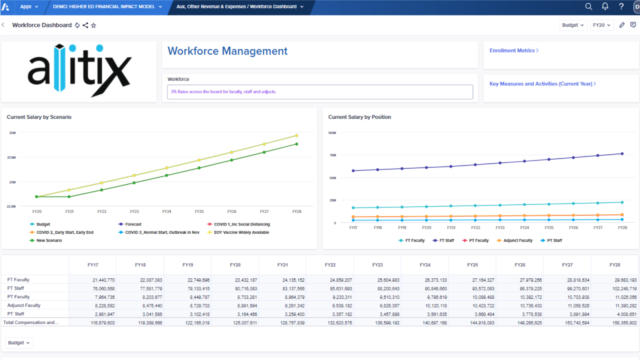640x360 pixels.
Task: Select the PT Staff row label in table
Action: pyautogui.click(x=16, y=314)
